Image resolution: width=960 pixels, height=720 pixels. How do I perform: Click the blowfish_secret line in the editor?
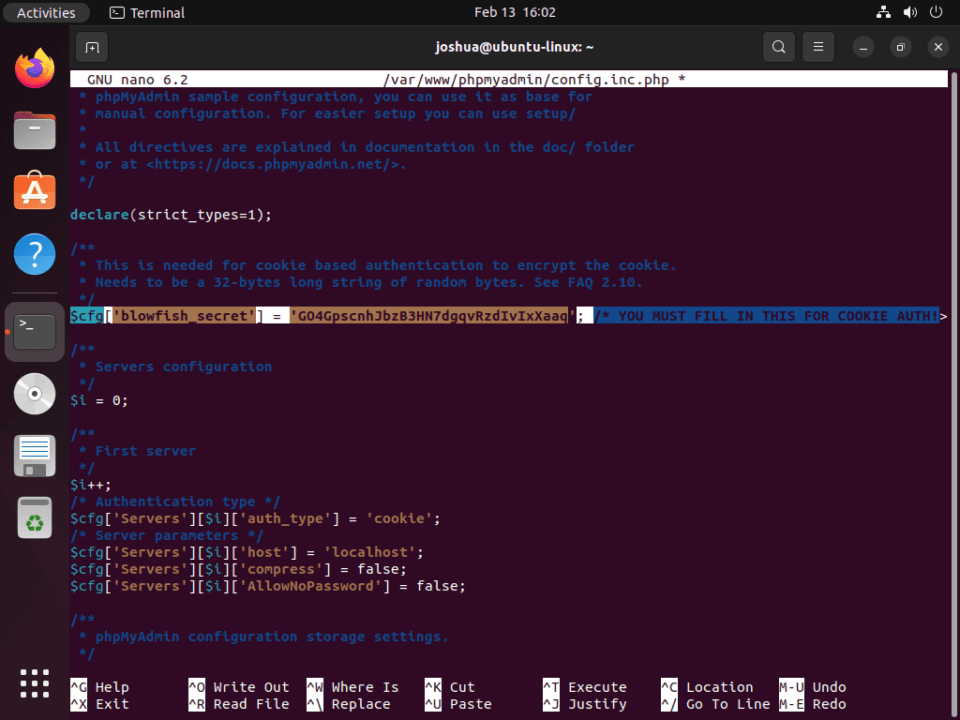point(300,315)
